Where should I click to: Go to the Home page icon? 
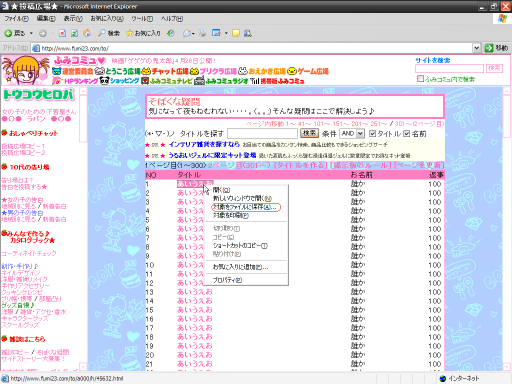(x=87, y=33)
